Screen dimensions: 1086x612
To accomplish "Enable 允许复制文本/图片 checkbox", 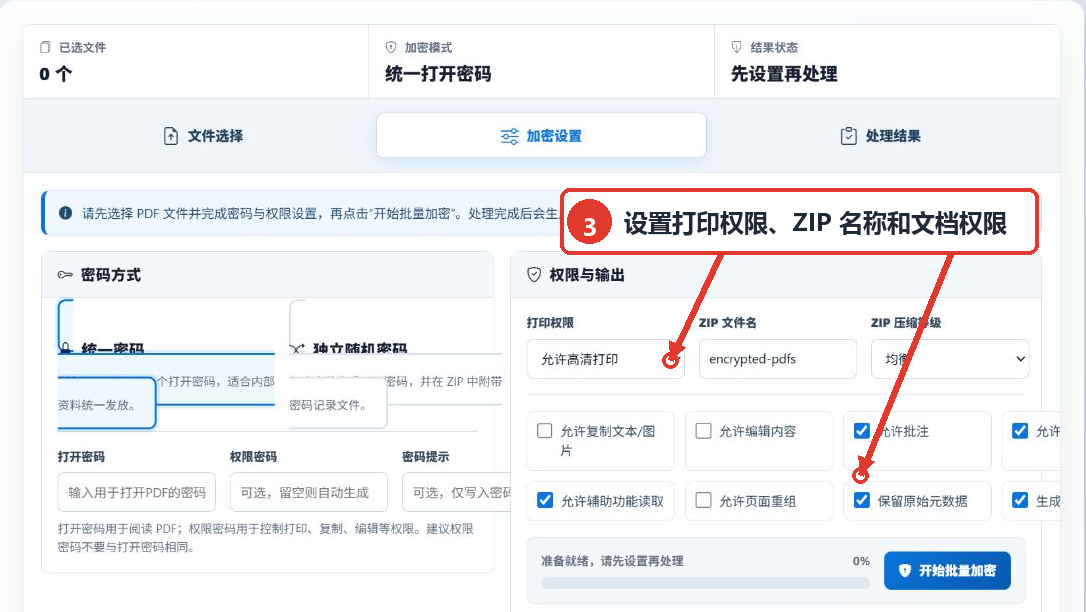I will (545, 431).
